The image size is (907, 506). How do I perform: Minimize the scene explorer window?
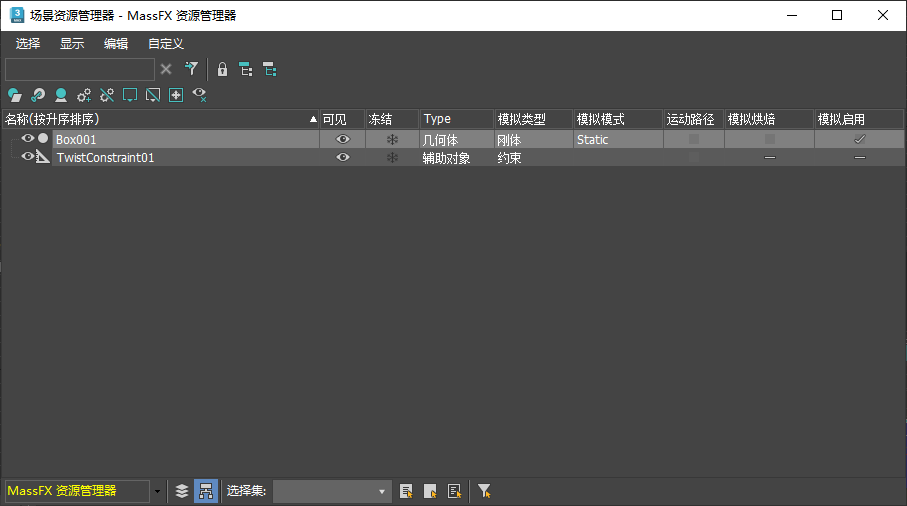[792, 15]
